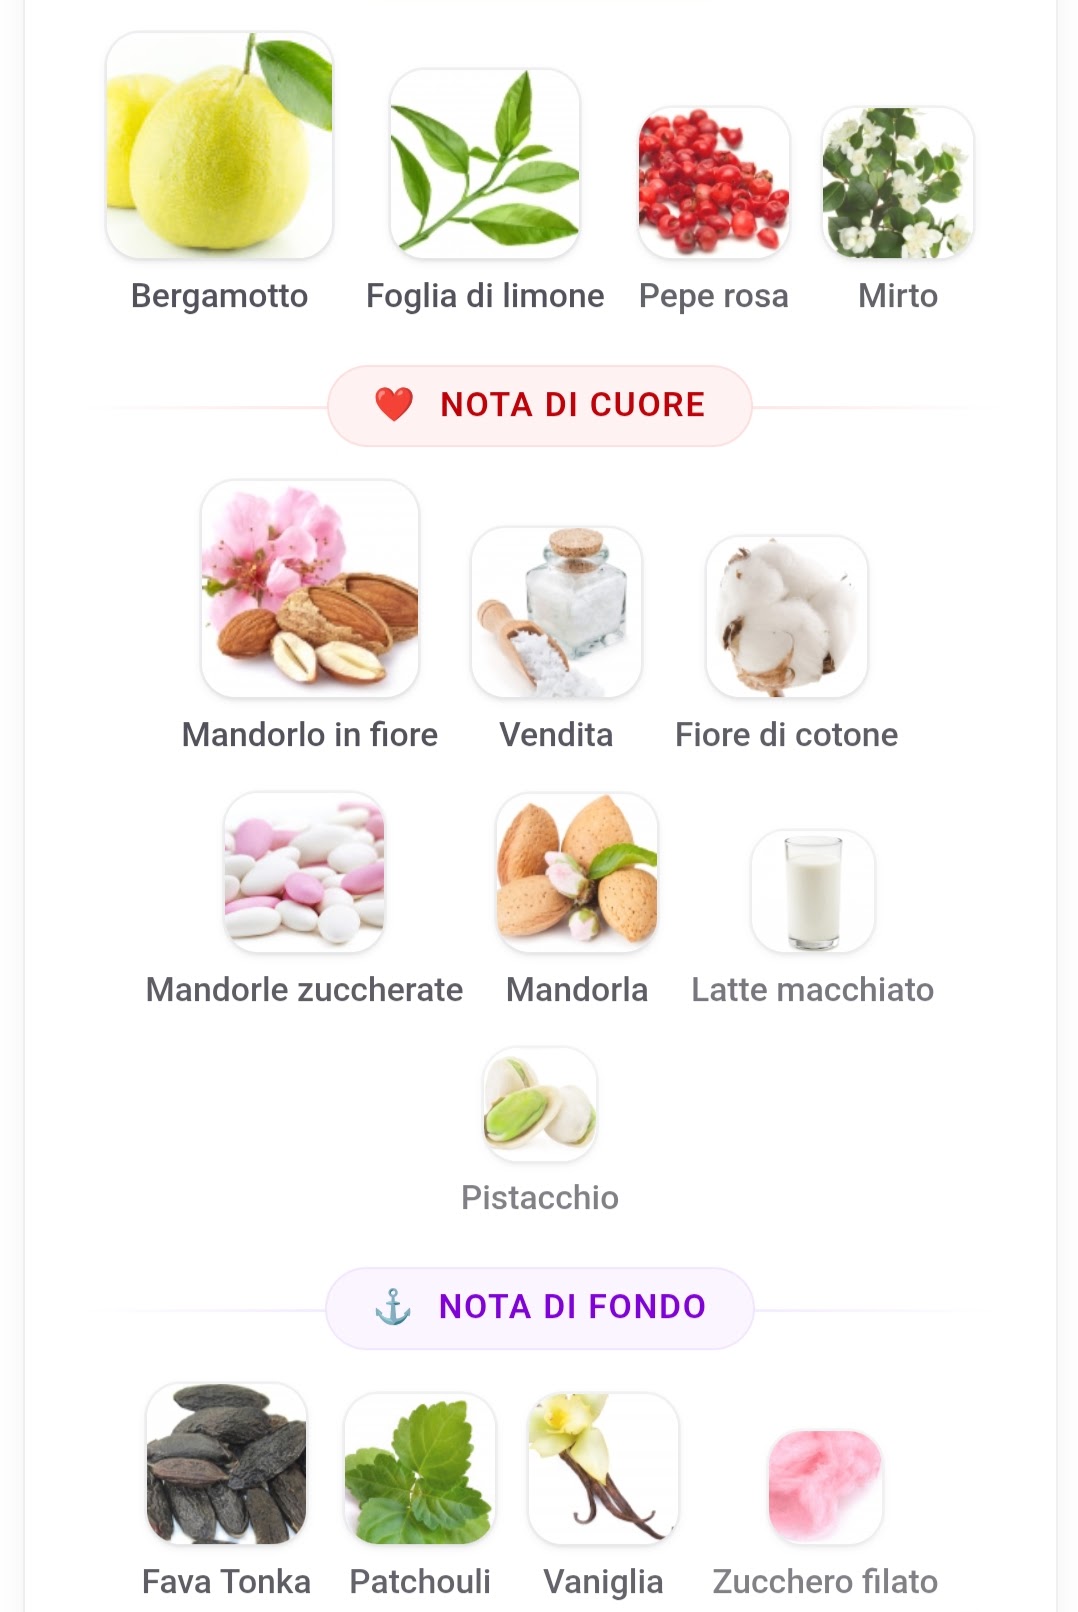
Task: Open Mandorle zuccherate candy image
Action: click(x=304, y=872)
